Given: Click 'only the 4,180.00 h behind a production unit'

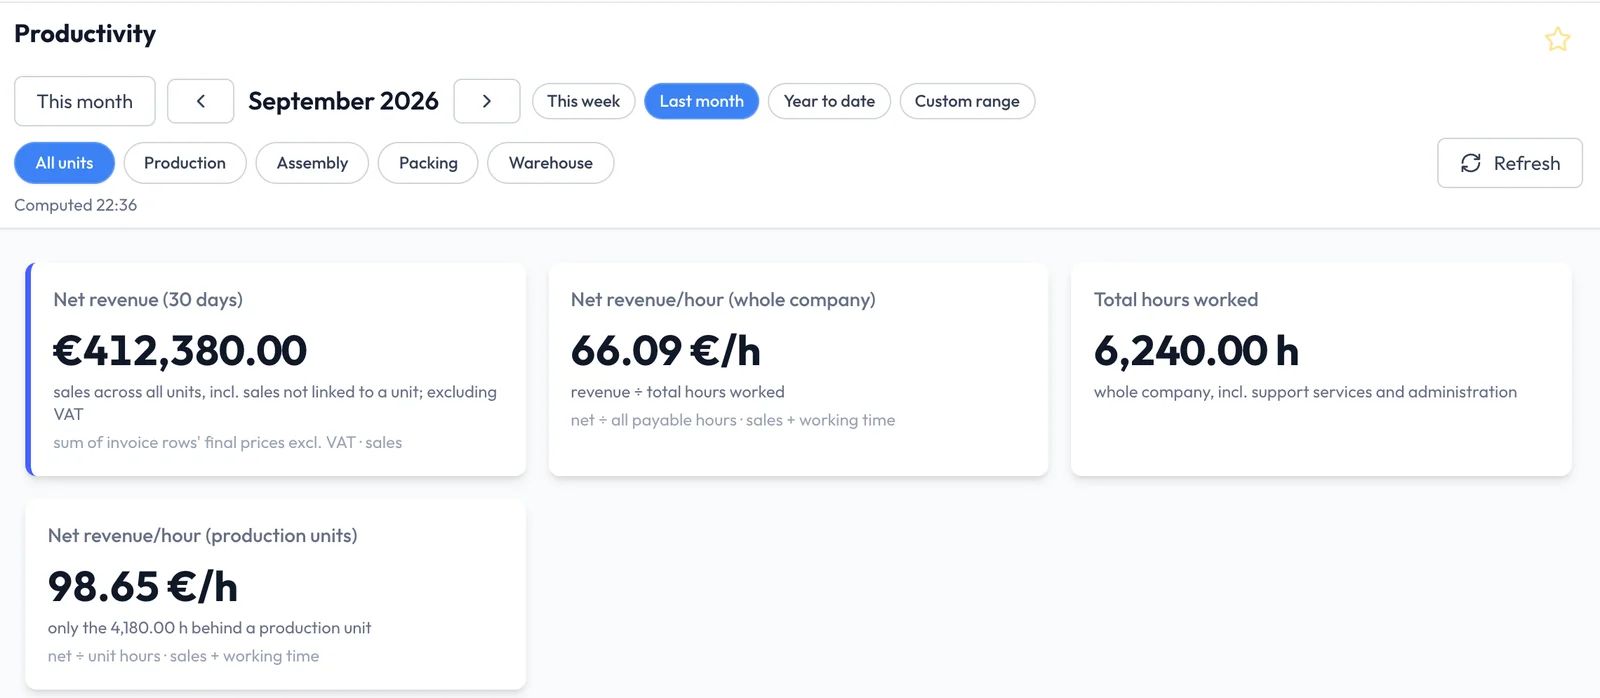Looking at the screenshot, I should pos(210,628).
